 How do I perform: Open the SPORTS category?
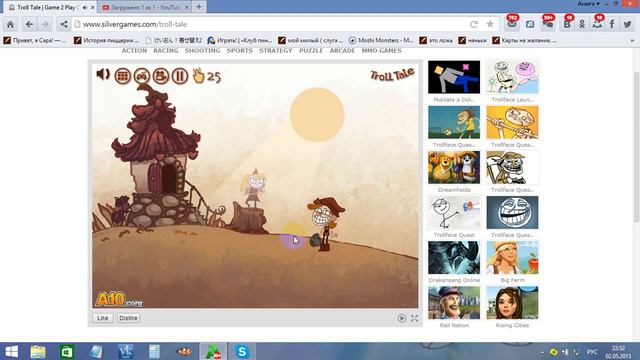coord(240,51)
